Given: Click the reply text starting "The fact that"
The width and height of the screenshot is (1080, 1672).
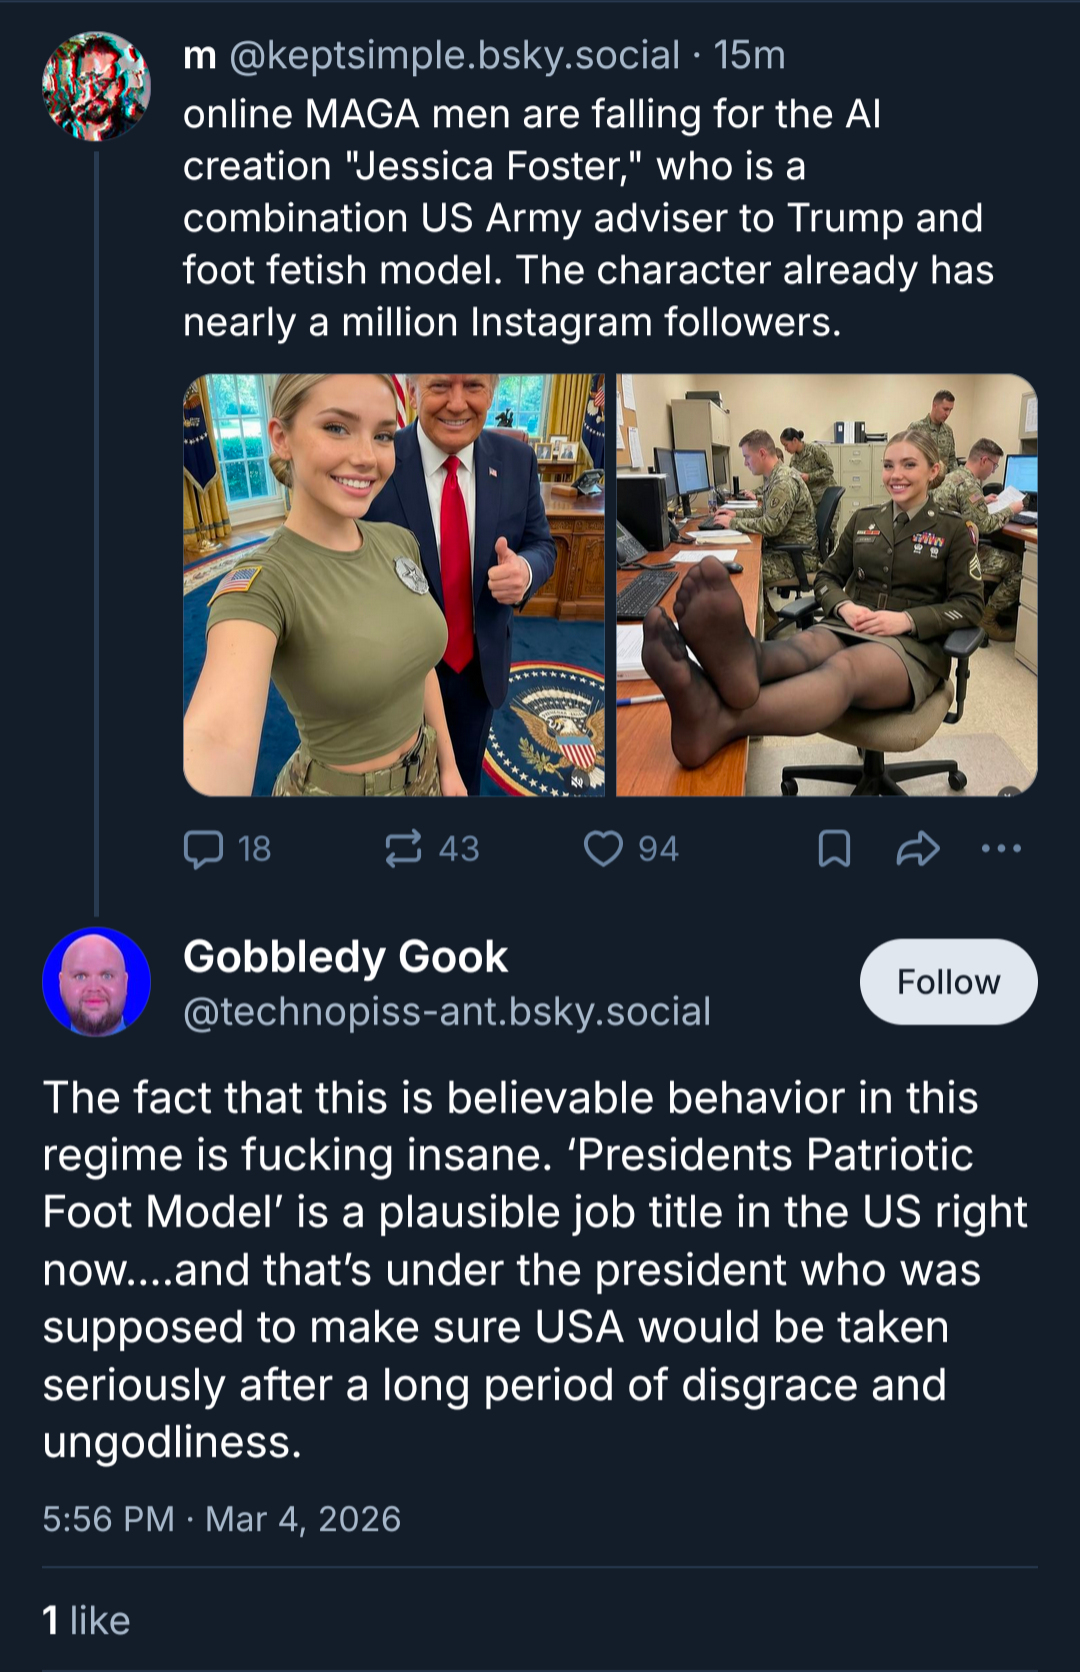Looking at the screenshot, I should click(x=535, y=1270).
